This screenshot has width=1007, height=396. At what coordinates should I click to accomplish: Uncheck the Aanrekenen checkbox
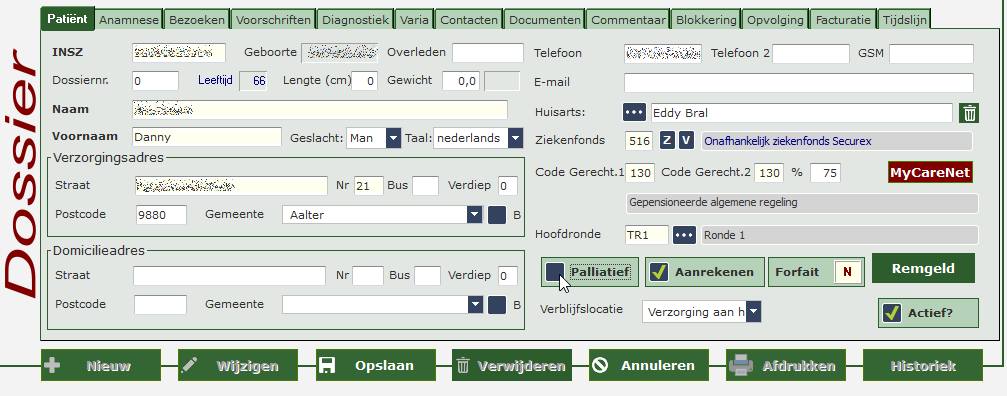pos(658,272)
